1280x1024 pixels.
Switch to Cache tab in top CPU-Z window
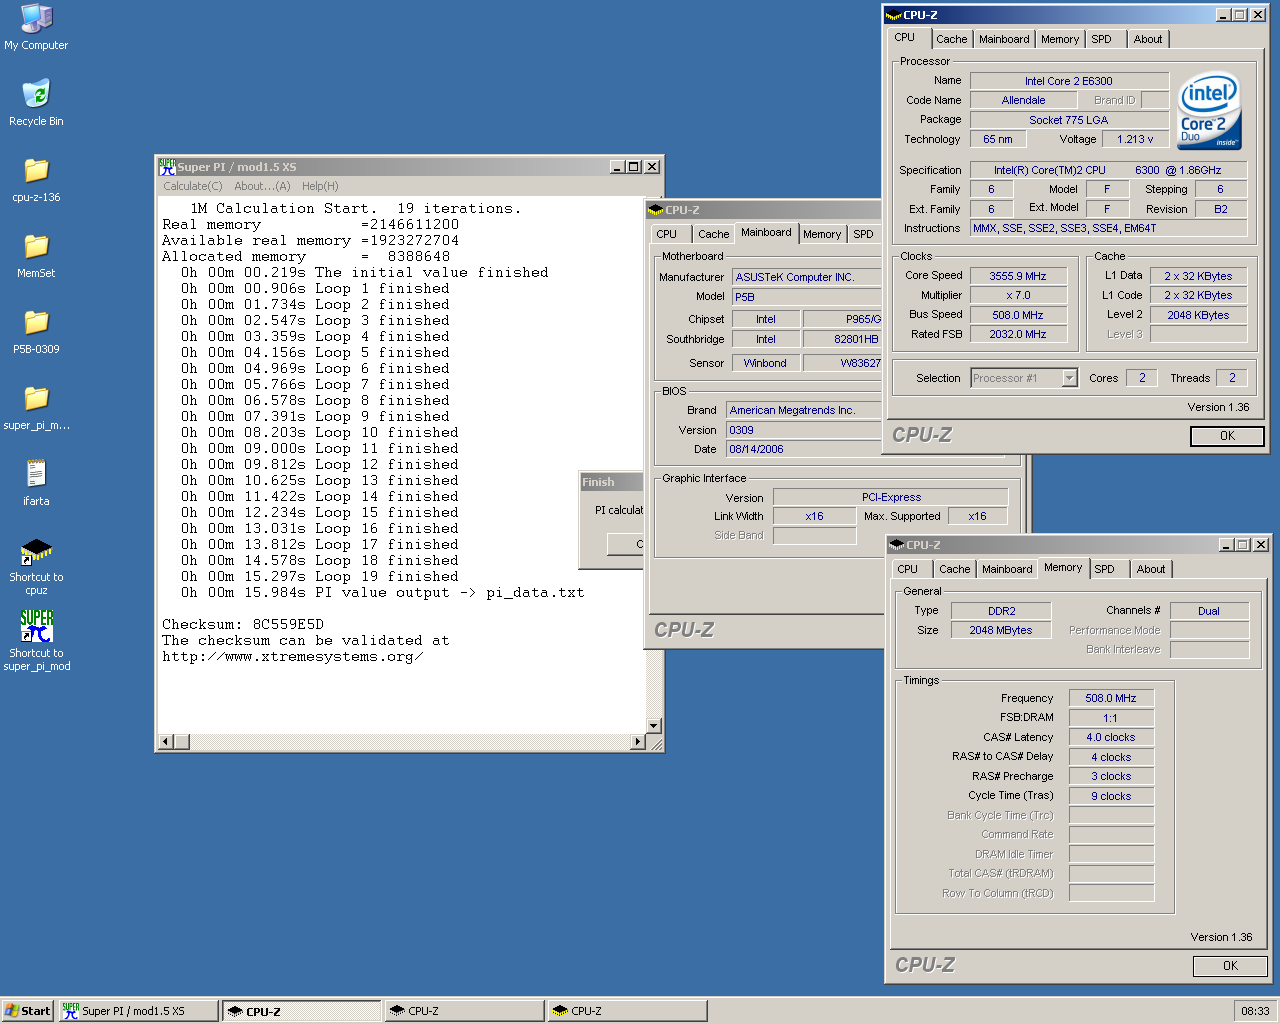952,39
